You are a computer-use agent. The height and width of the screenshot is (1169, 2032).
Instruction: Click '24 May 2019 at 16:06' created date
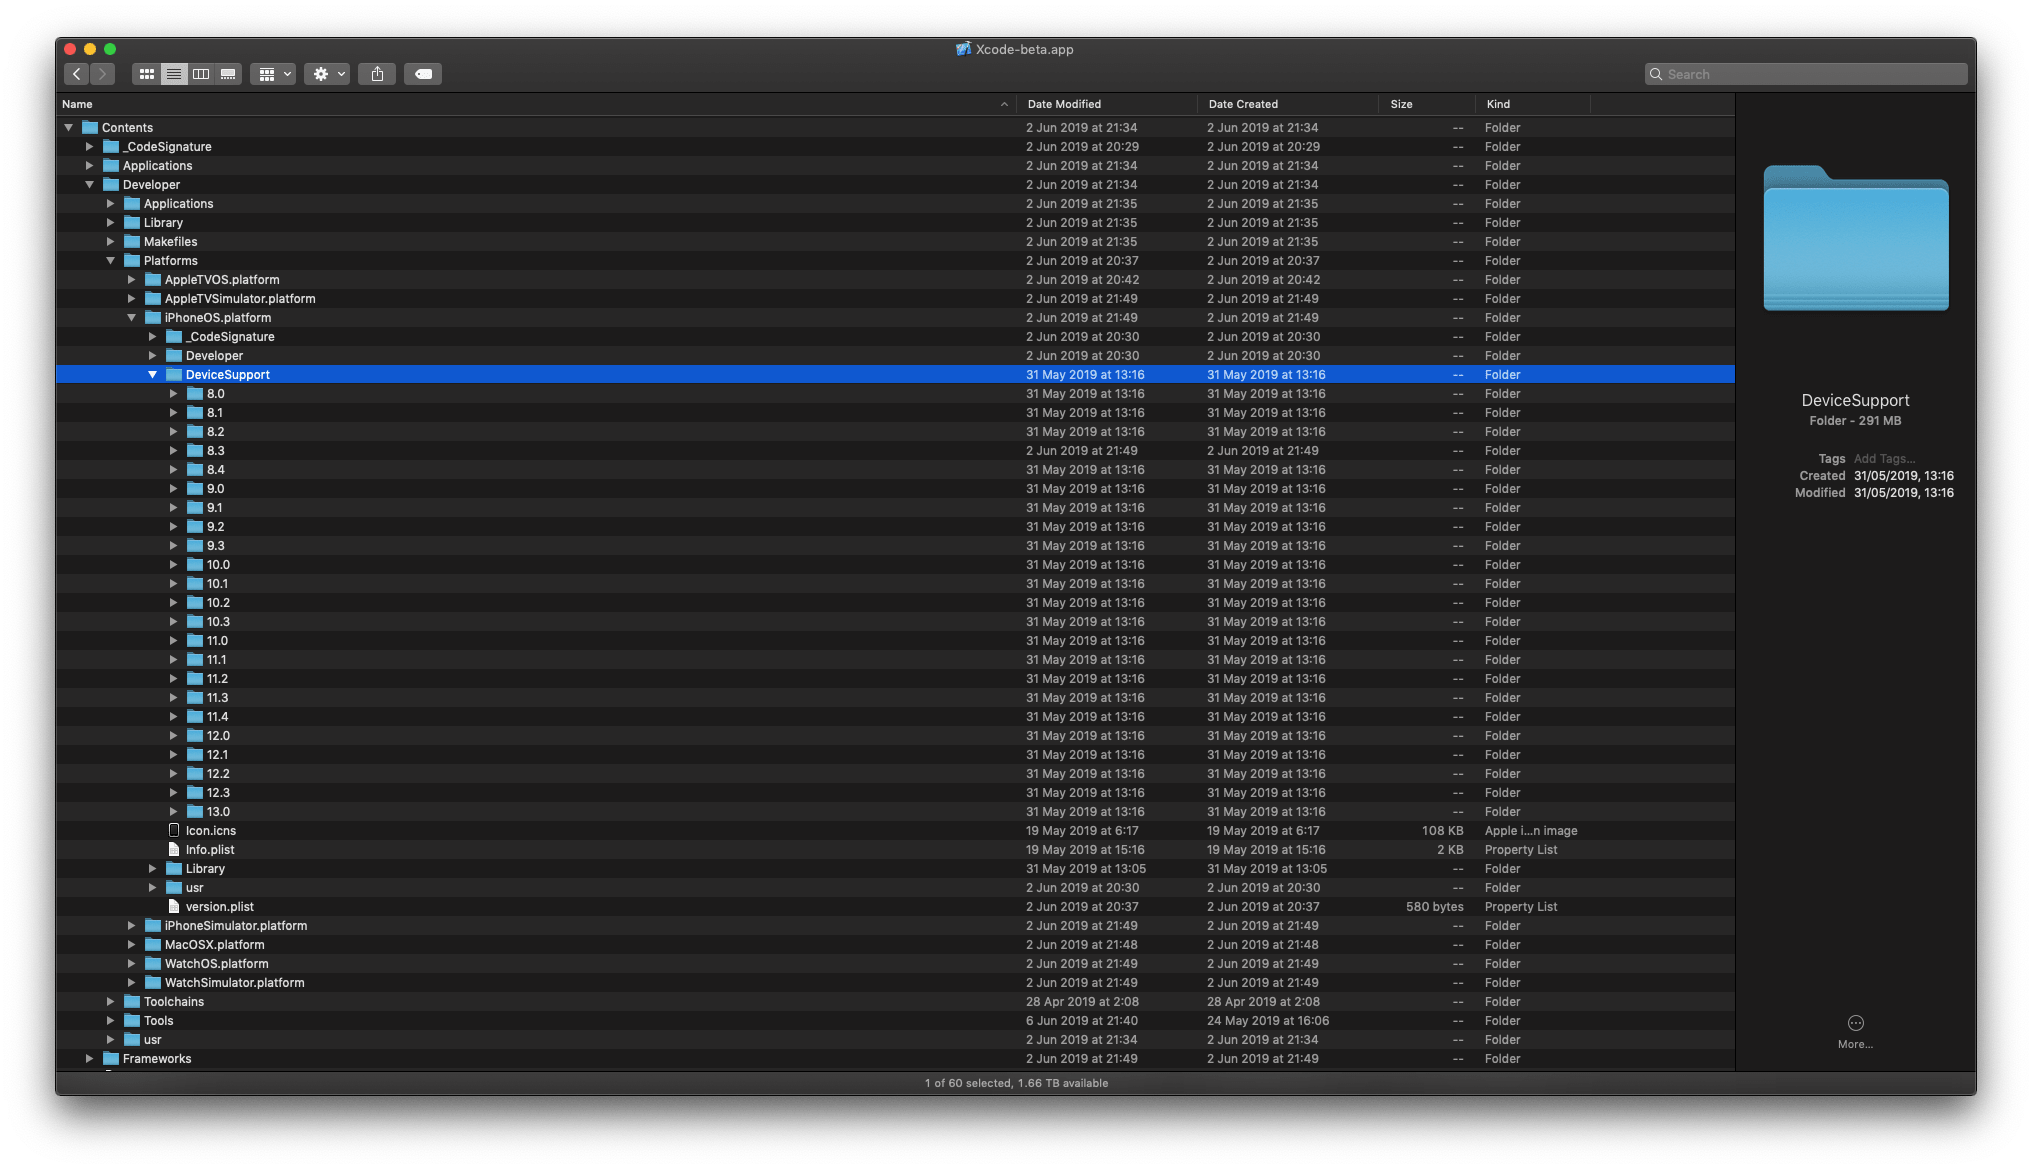[x=1268, y=1021]
